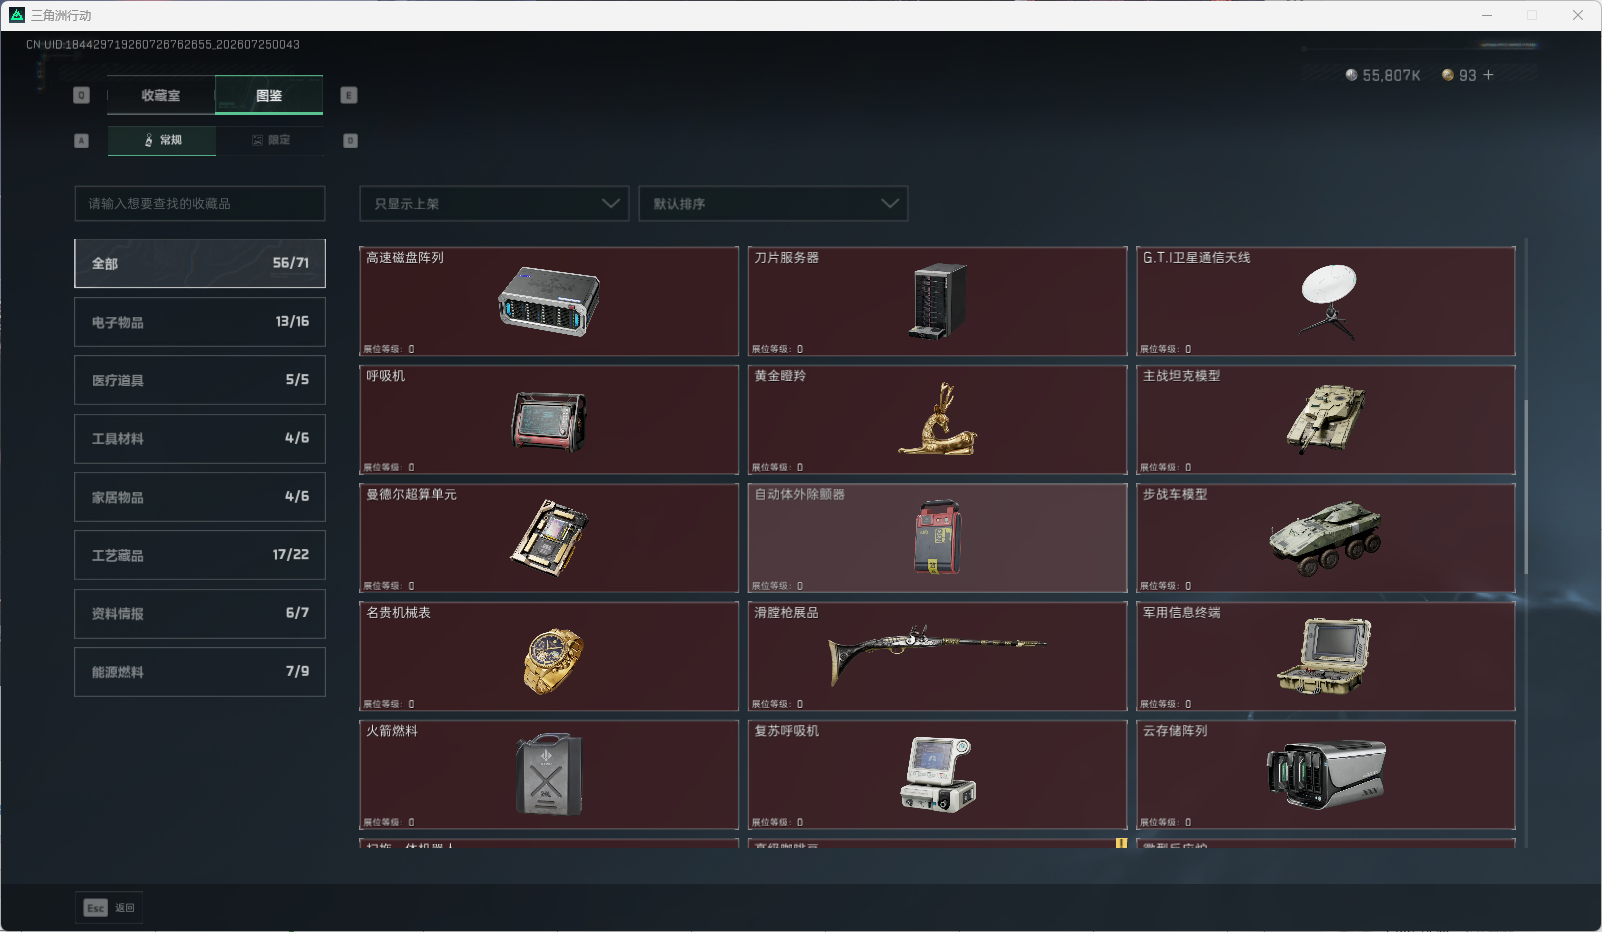The height and width of the screenshot is (932, 1602).
Task: Click the item list vertical scrollbar
Action: (1526, 487)
